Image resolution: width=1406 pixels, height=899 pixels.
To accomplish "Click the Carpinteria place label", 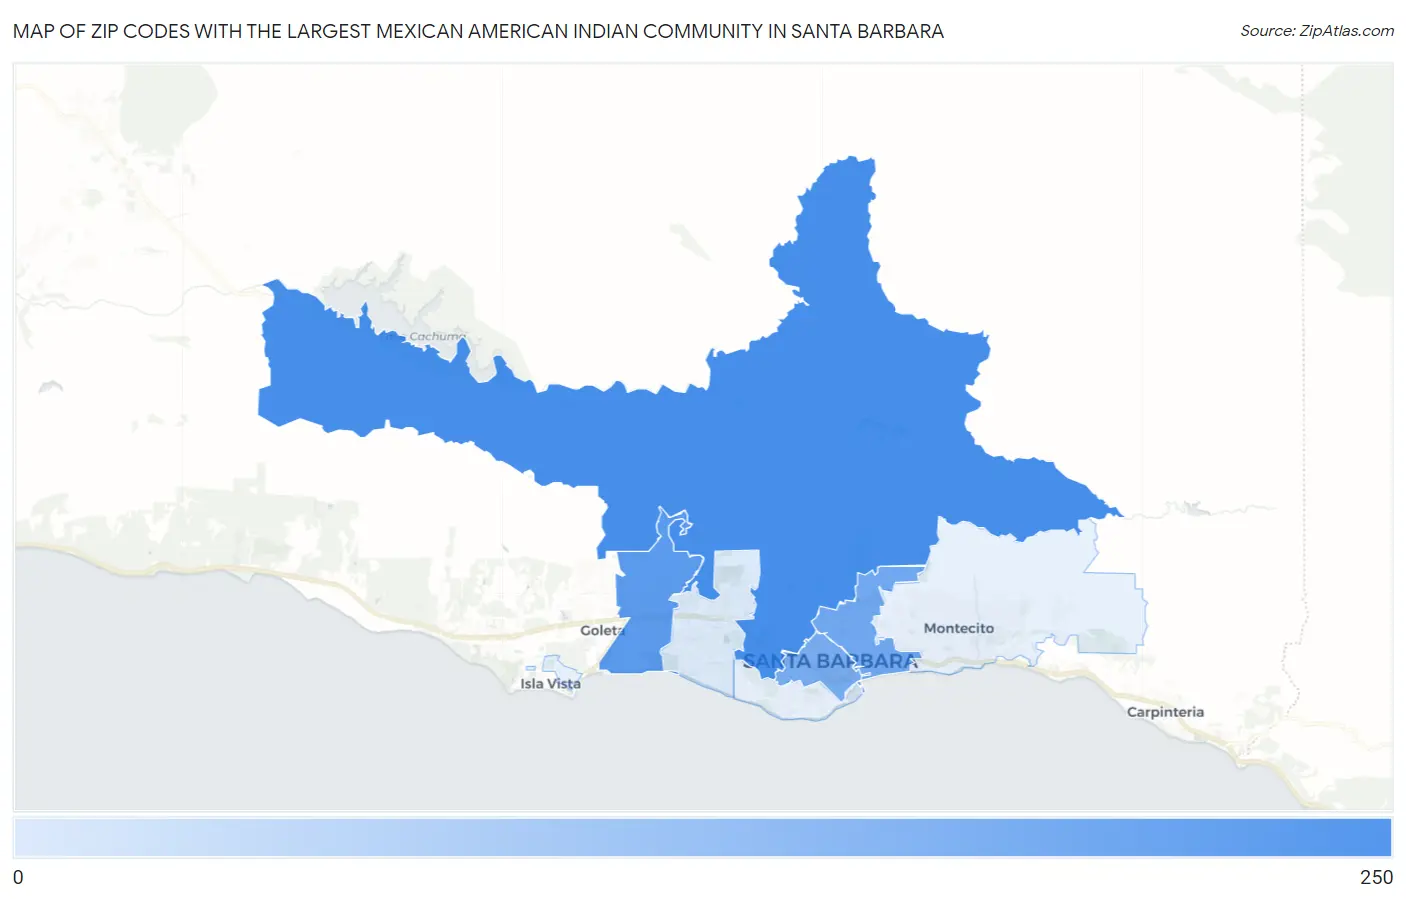I will [1165, 712].
